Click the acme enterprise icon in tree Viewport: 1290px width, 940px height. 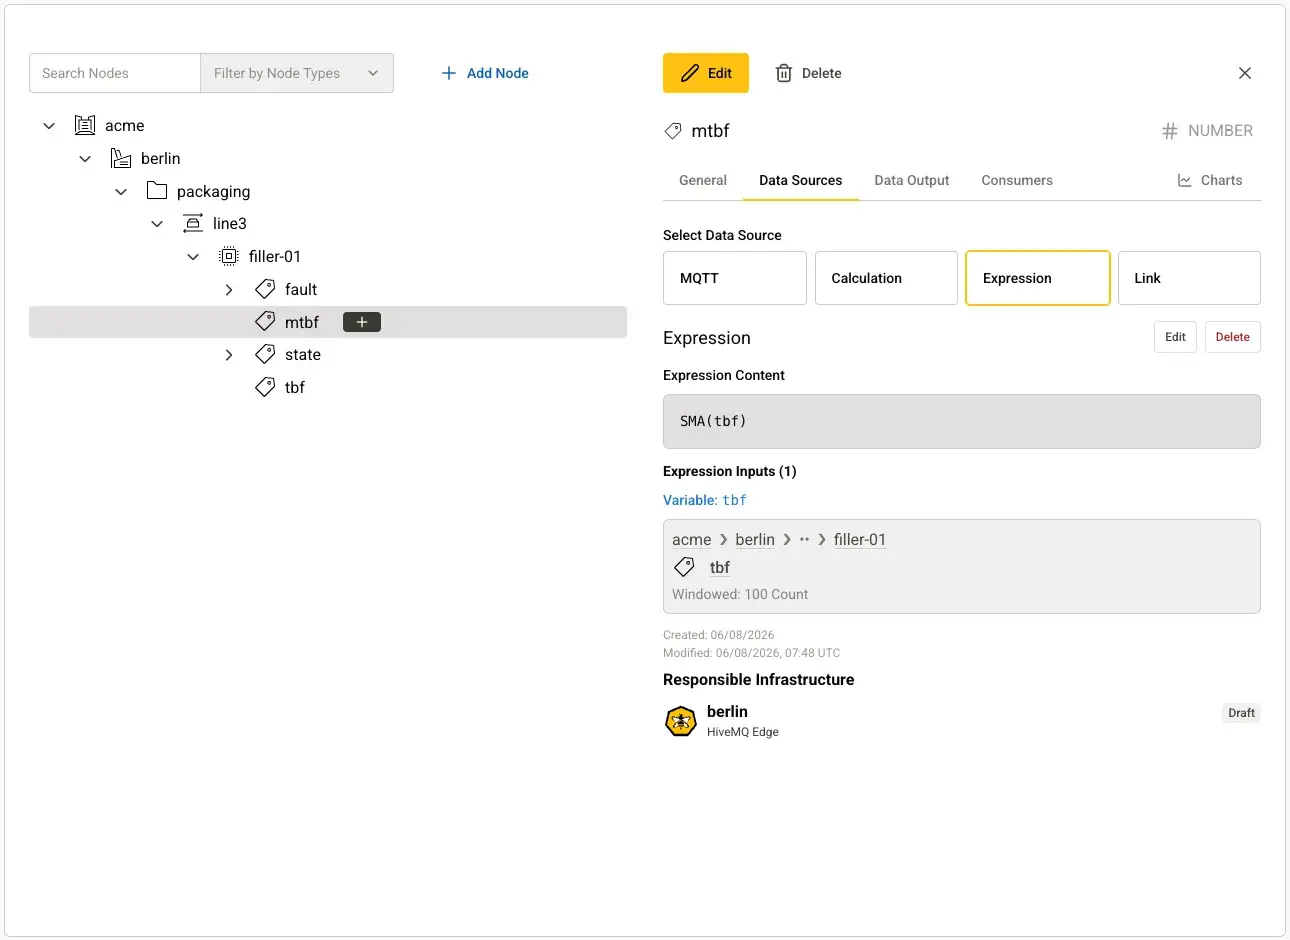point(85,125)
